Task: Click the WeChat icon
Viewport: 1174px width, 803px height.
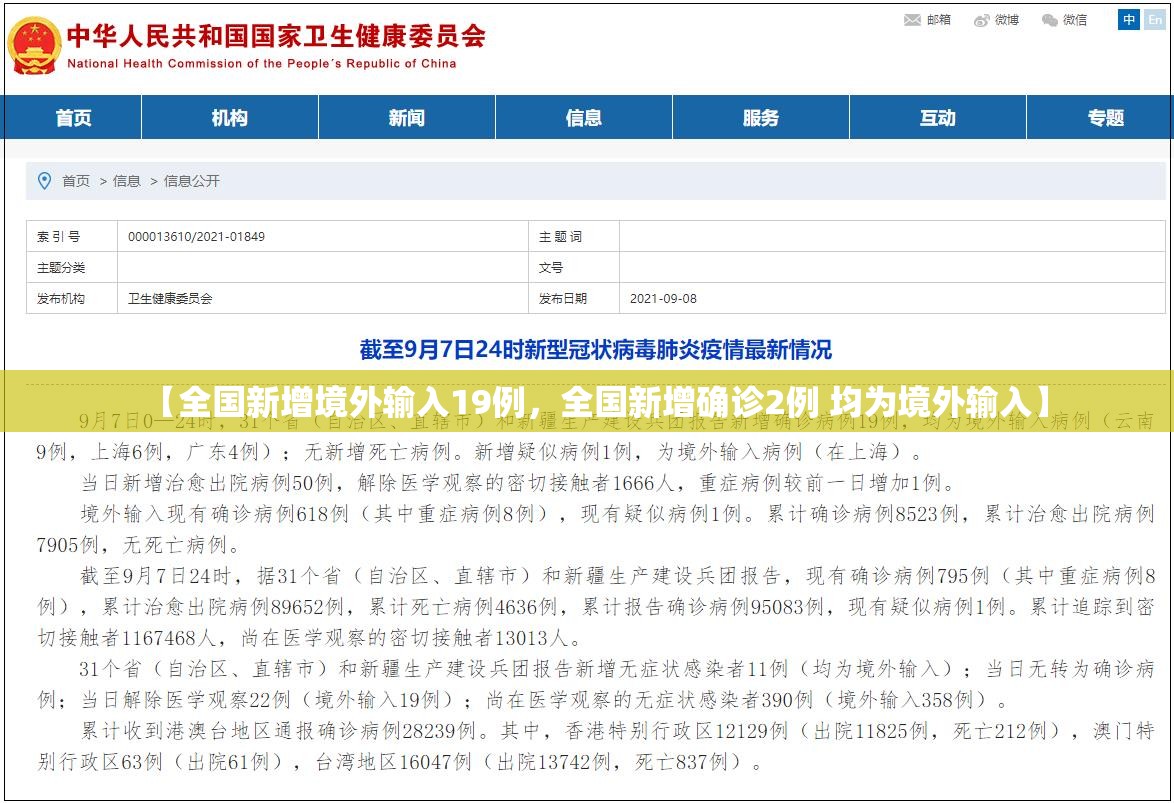Action: point(1050,20)
